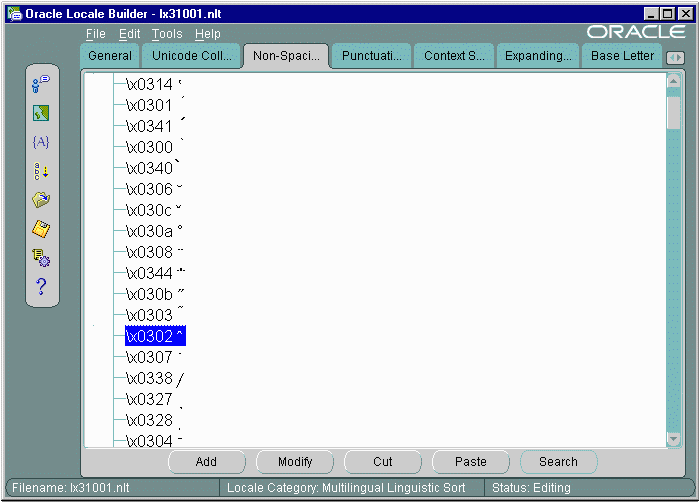Select the \x0314 tree entry
This screenshot has height=503, width=700.
(x=149, y=84)
